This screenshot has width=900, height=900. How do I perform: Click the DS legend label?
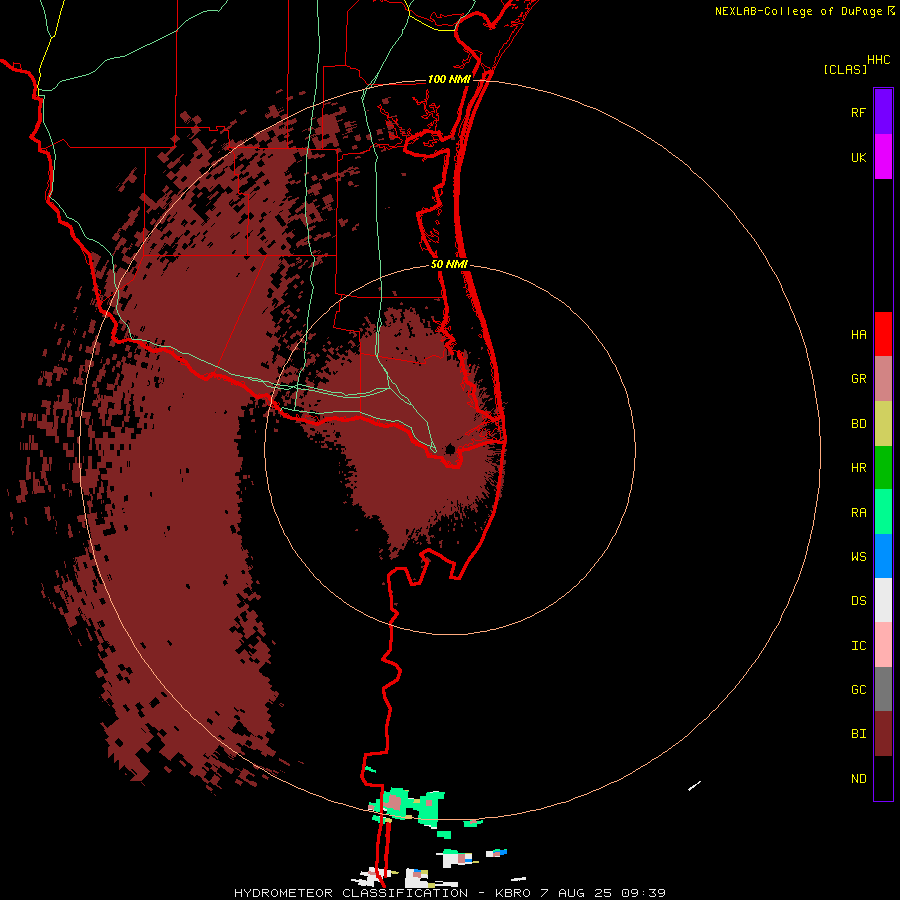858,601
